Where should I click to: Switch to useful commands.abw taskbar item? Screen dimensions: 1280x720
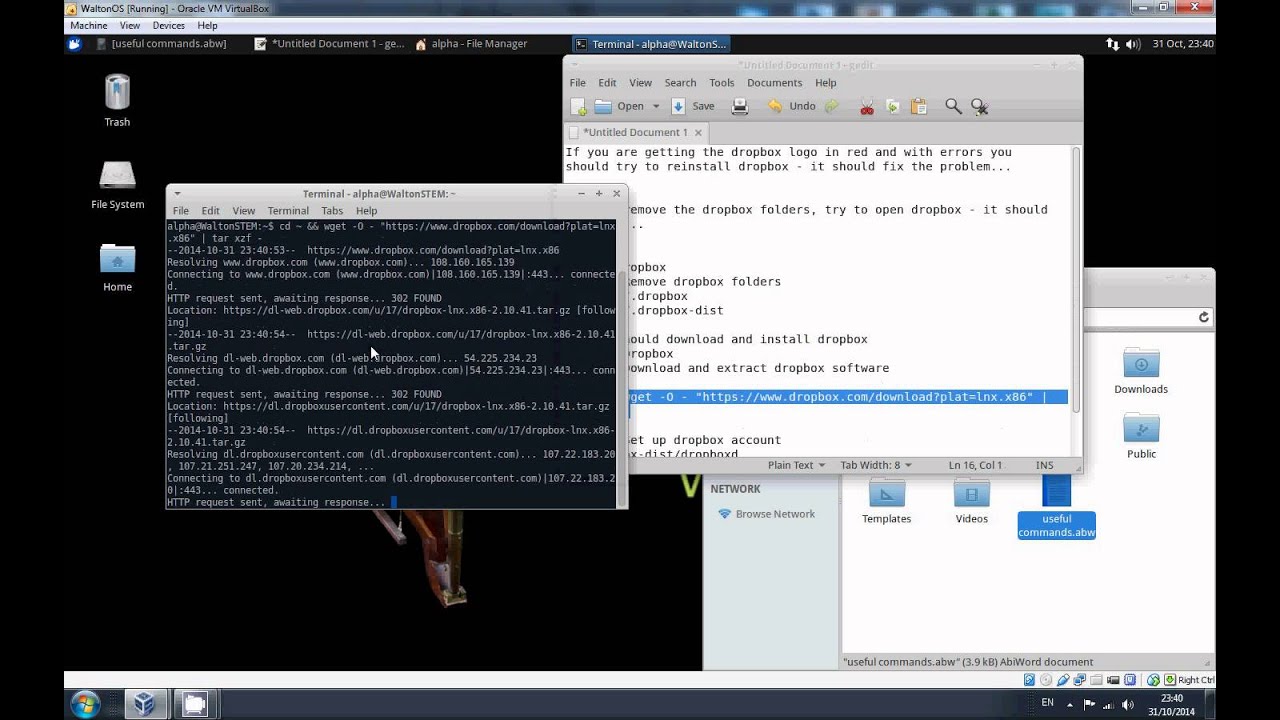[x=161, y=44]
